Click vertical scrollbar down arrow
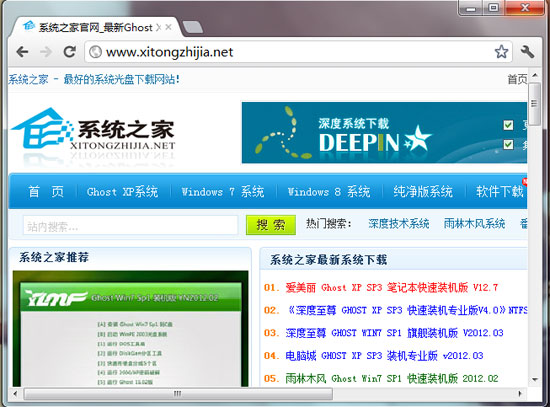Viewport: 550px width, 407px height. click(535, 379)
